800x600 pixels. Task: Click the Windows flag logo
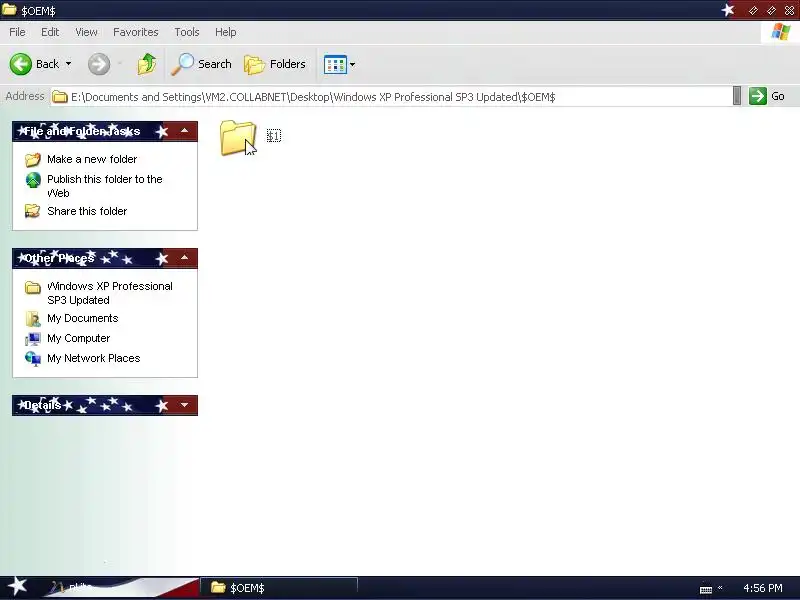pyautogui.click(x=781, y=32)
